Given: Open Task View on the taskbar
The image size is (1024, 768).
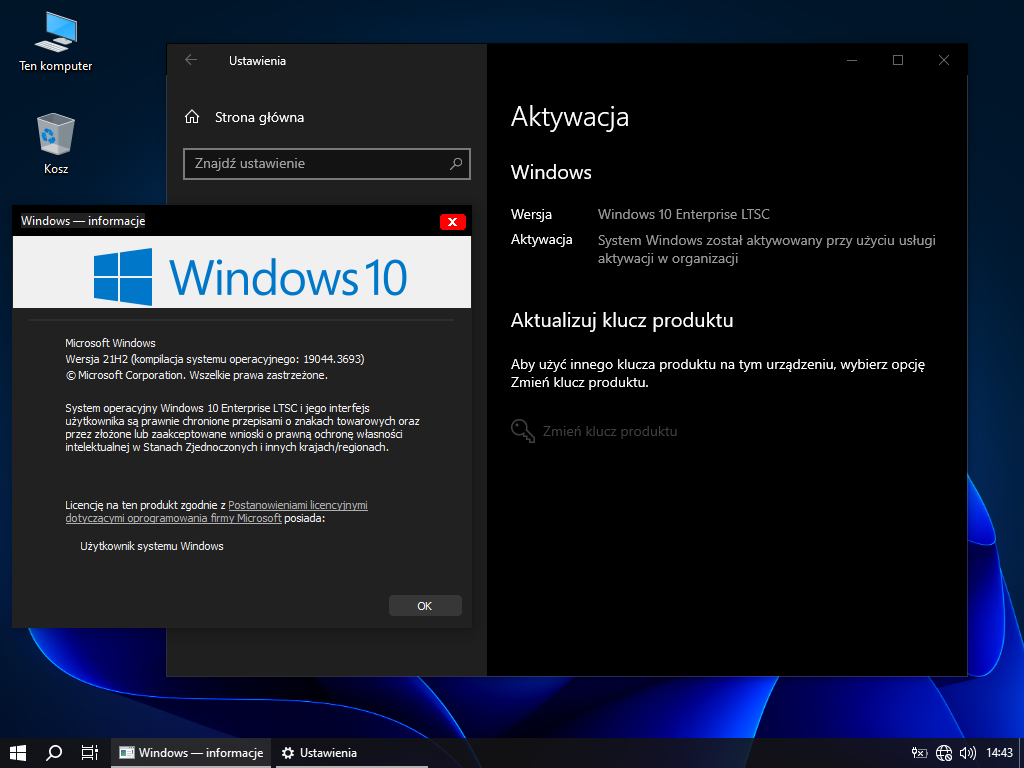Looking at the screenshot, I should pyautogui.click(x=89, y=753).
